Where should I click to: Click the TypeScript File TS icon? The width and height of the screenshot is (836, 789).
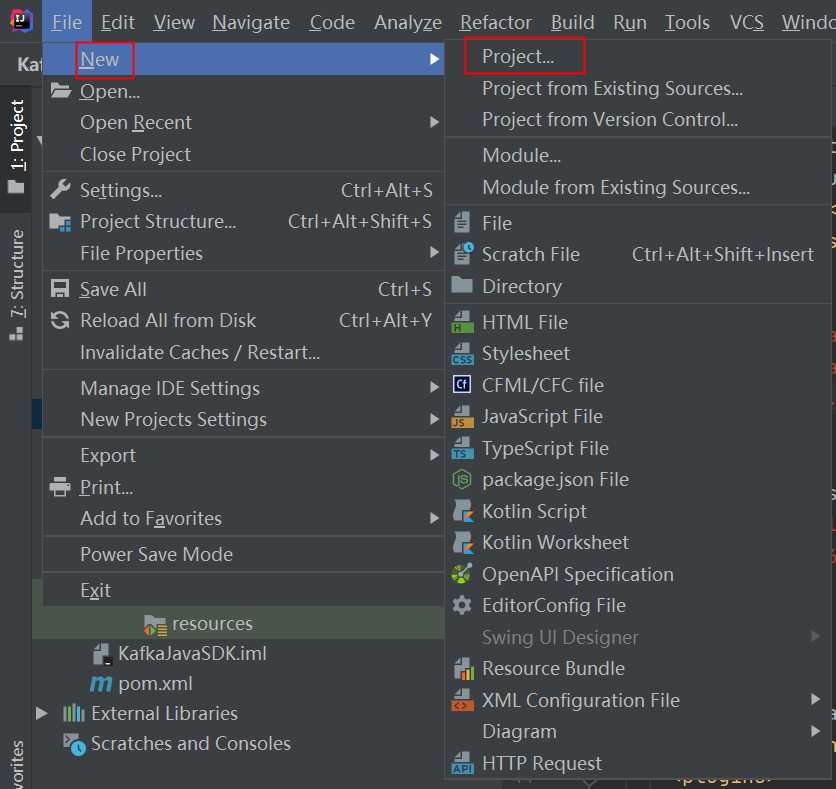coord(462,448)
